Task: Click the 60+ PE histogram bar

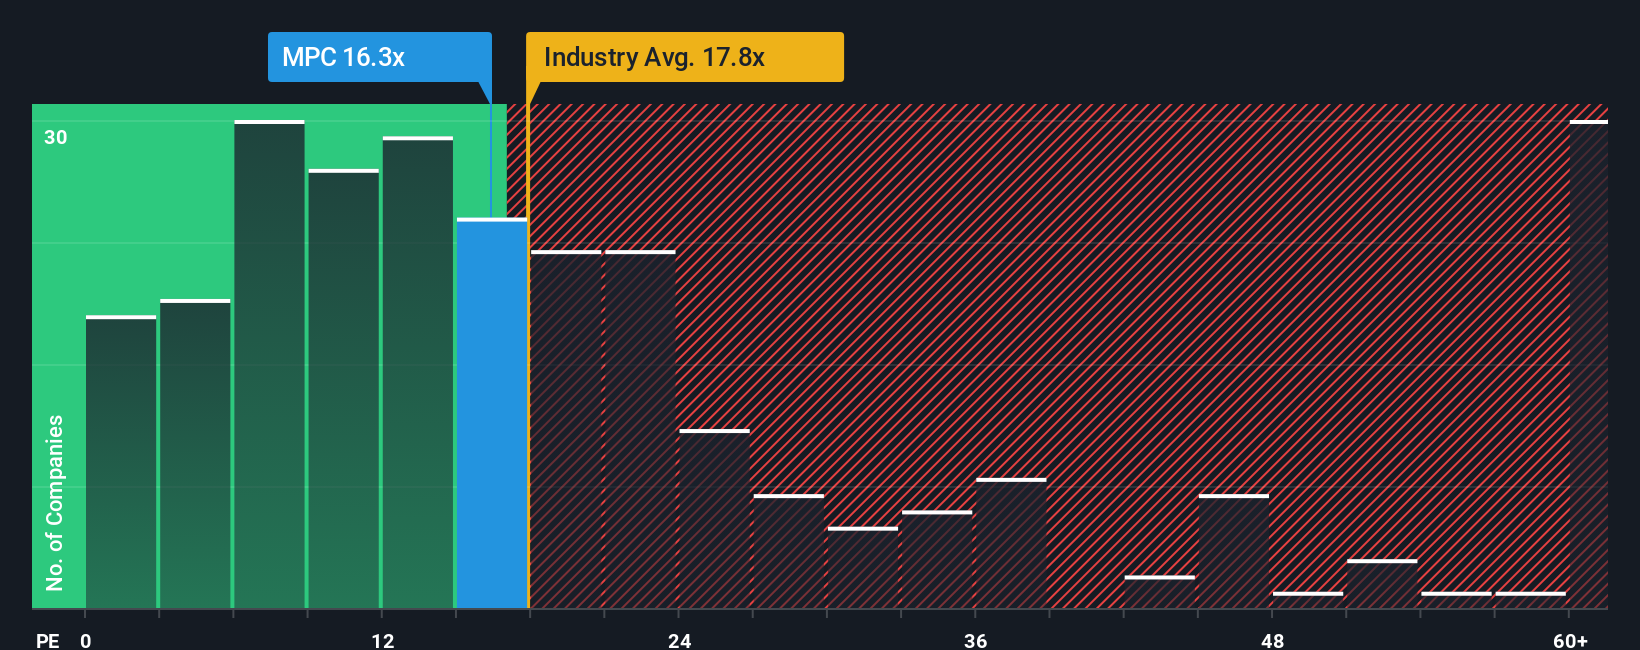Action: click(1589, 364)
